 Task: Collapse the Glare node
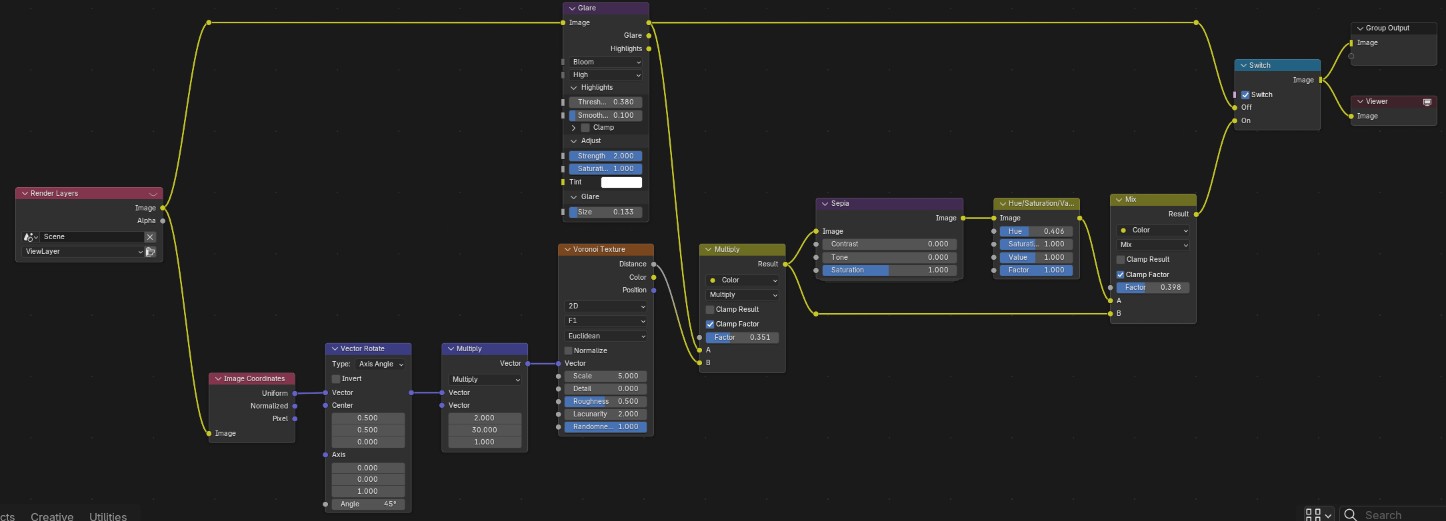571,8
